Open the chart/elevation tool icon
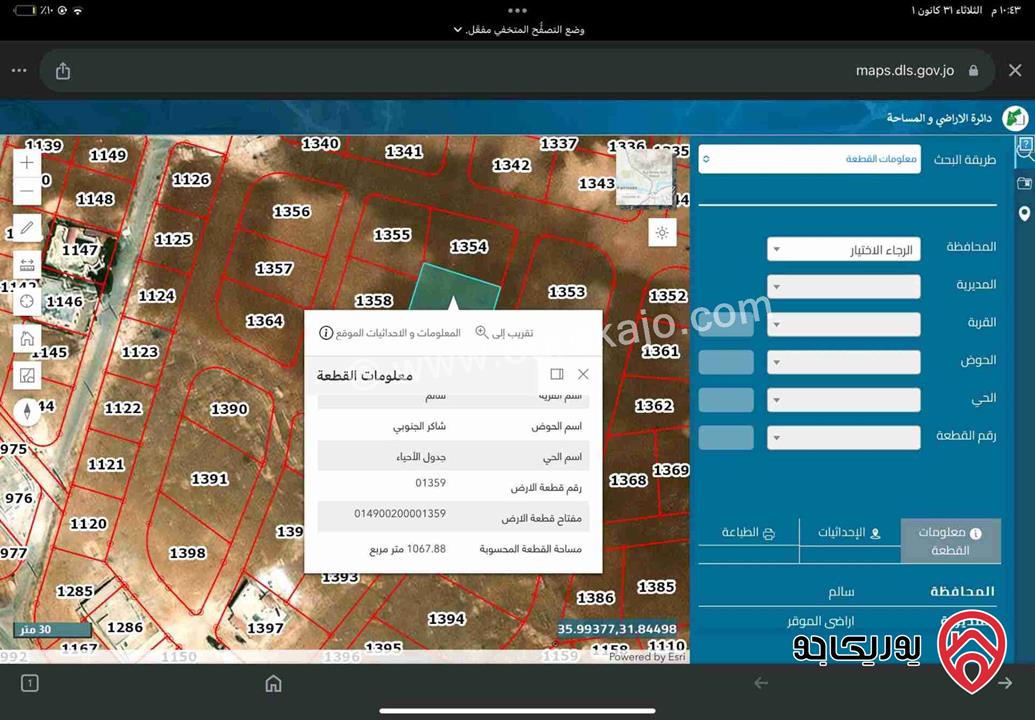The height and width of the screenshot is (720, 1035). (x=27, y=376)
